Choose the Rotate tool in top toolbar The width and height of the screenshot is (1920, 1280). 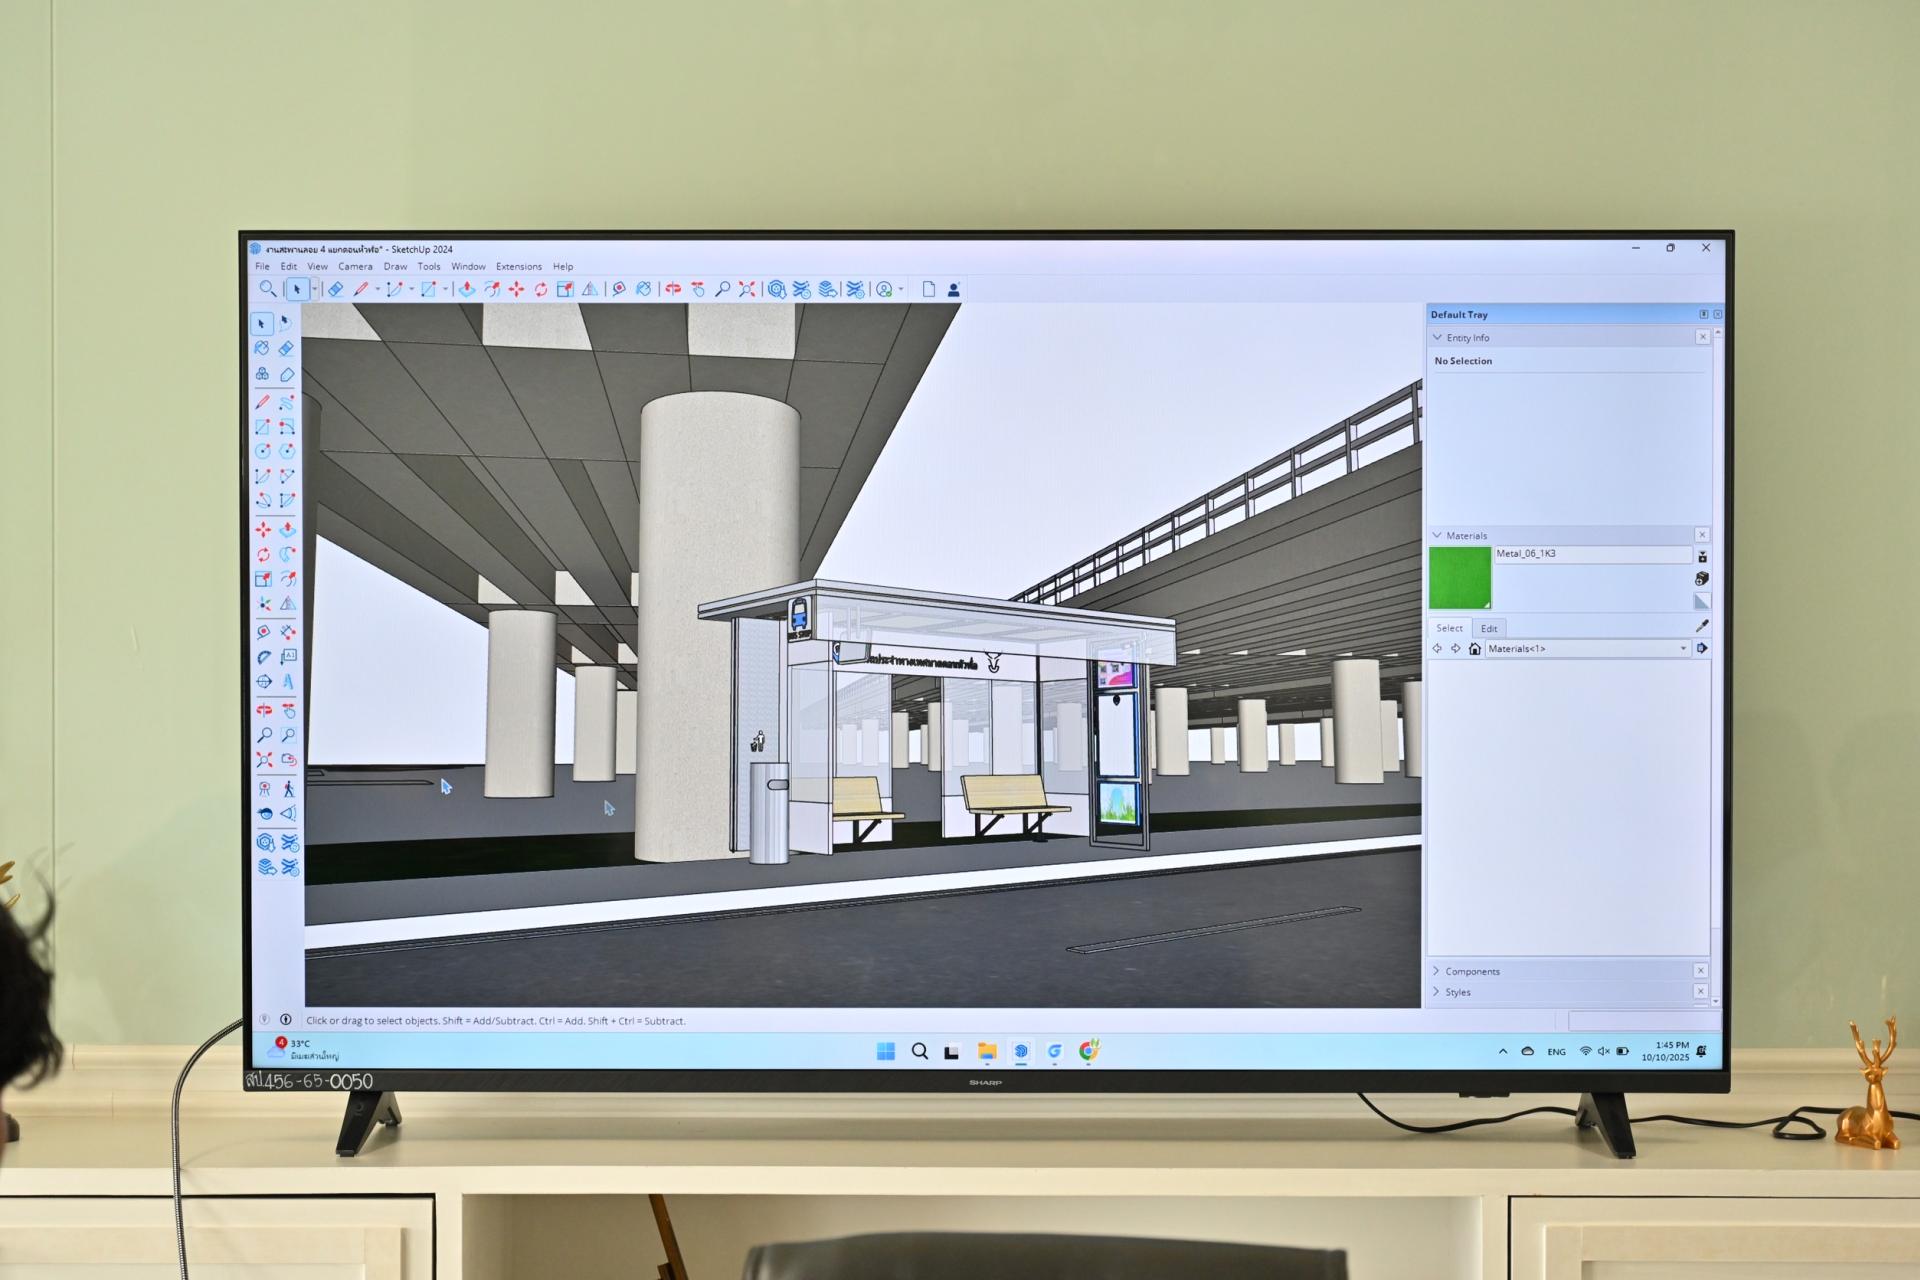click(541, 289)
